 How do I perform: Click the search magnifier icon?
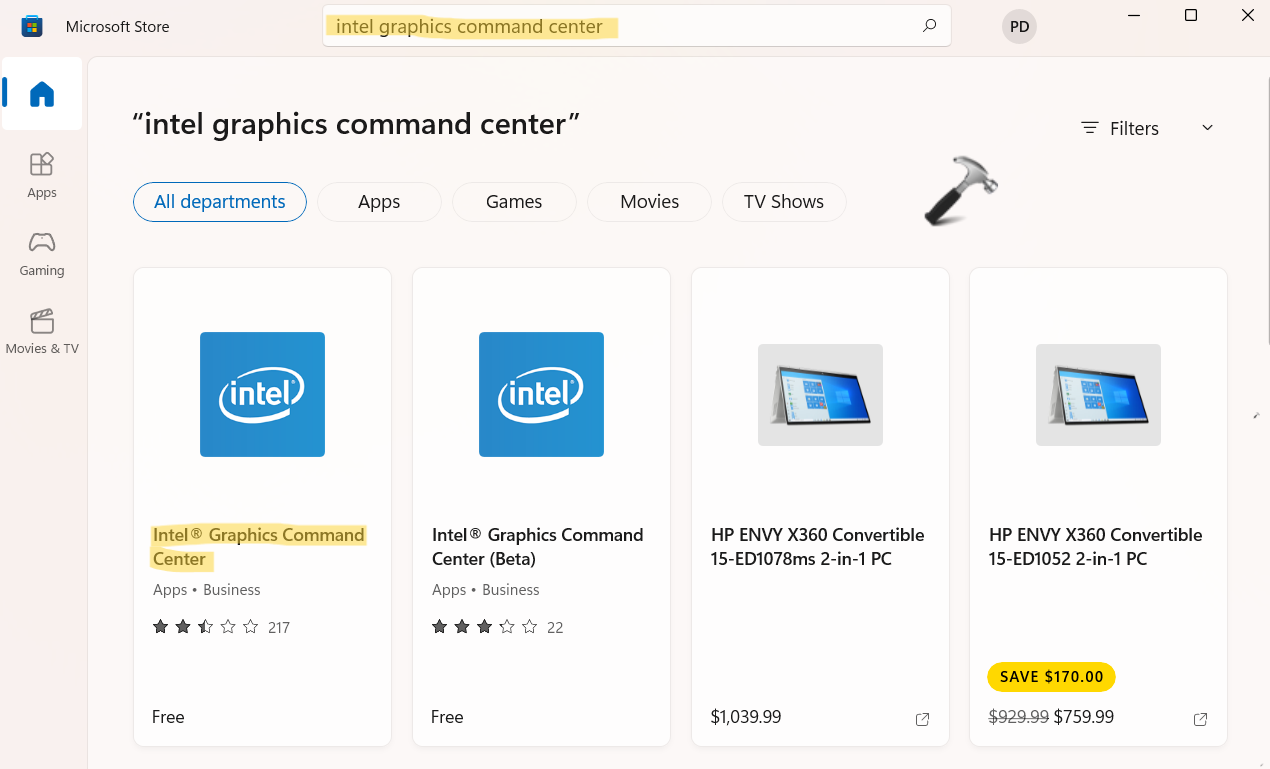[x=930, y=26]
